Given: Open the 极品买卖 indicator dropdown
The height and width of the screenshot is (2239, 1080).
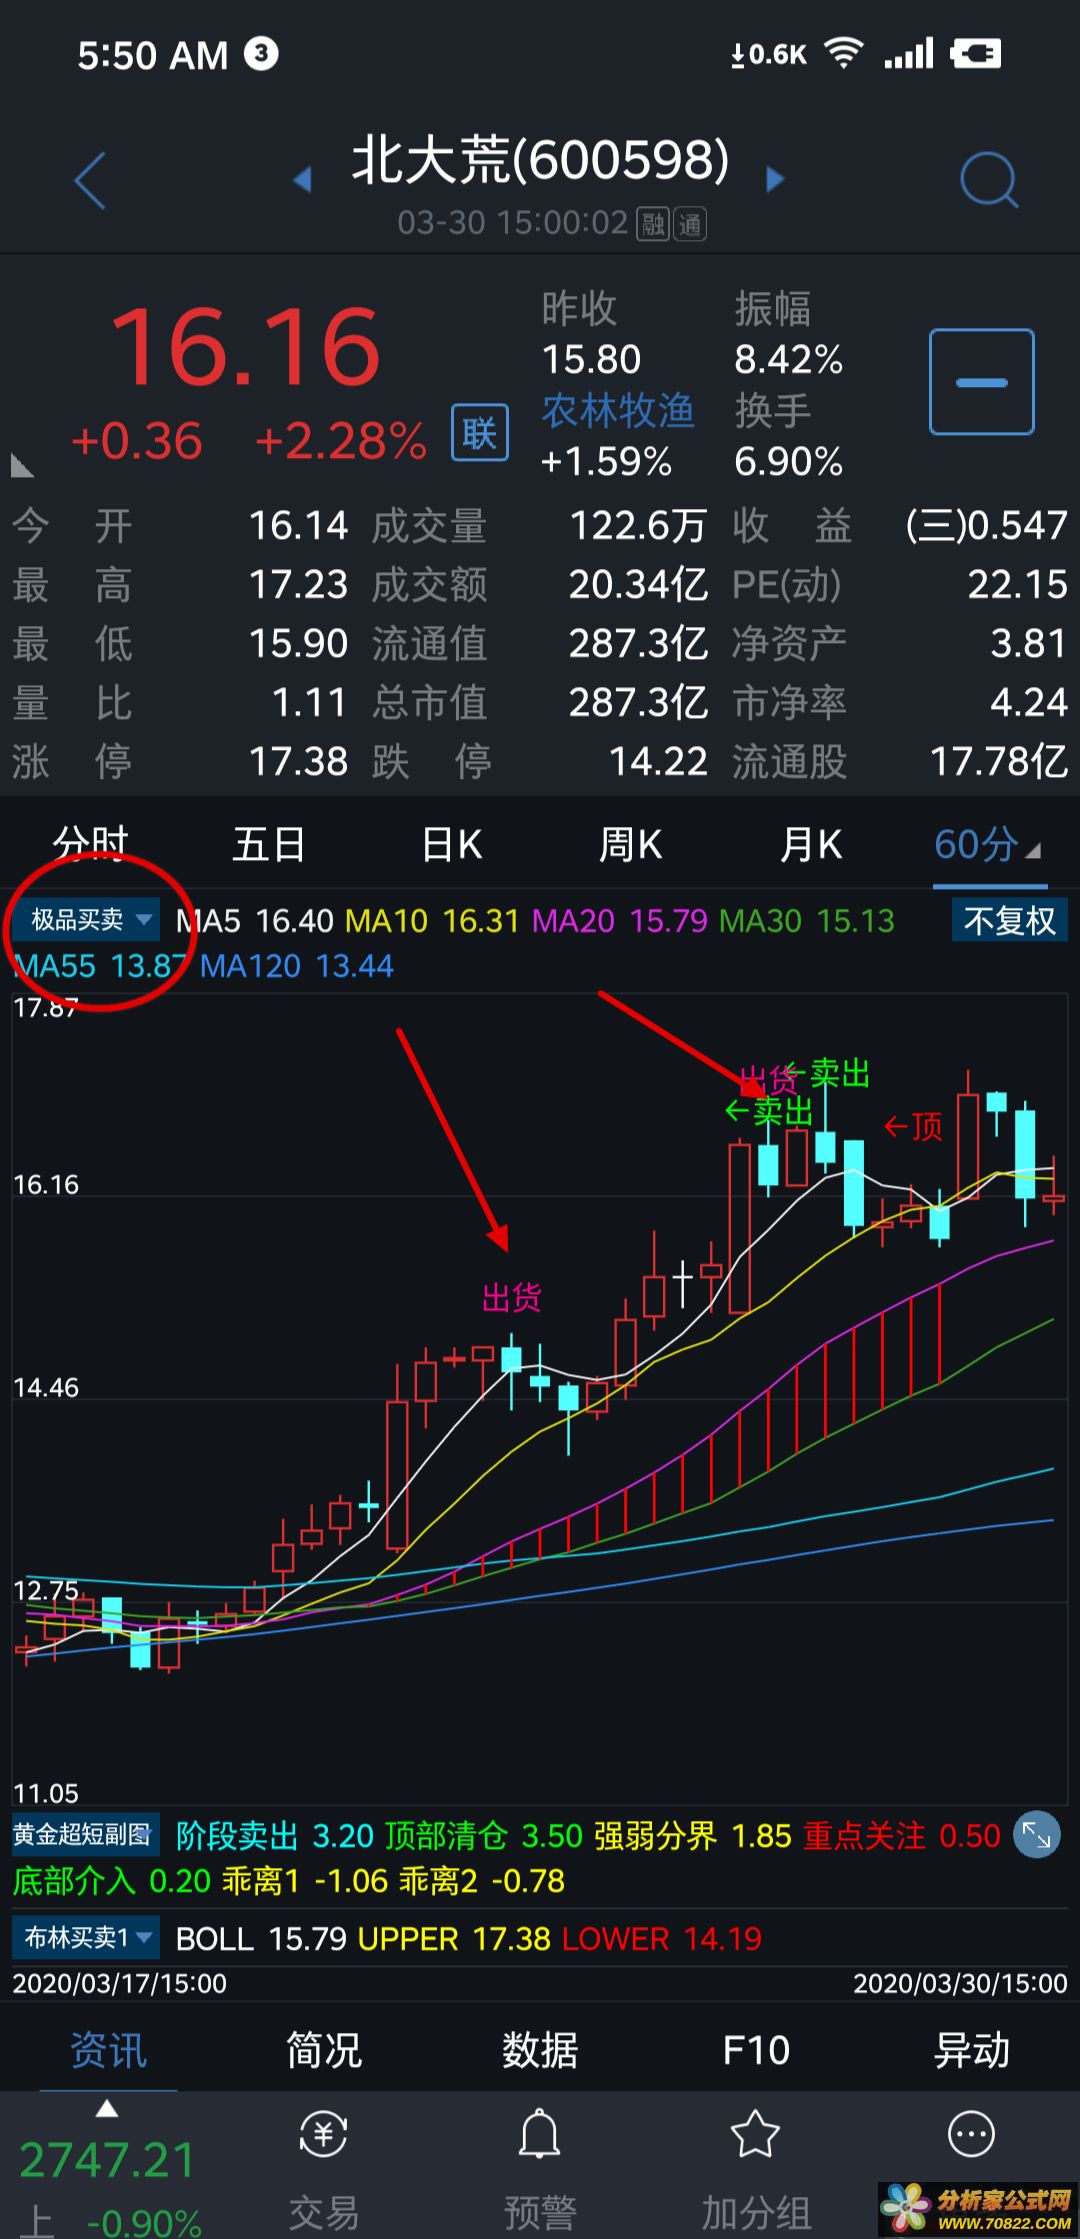Looking at the screenshot, I should coord(88,919).
